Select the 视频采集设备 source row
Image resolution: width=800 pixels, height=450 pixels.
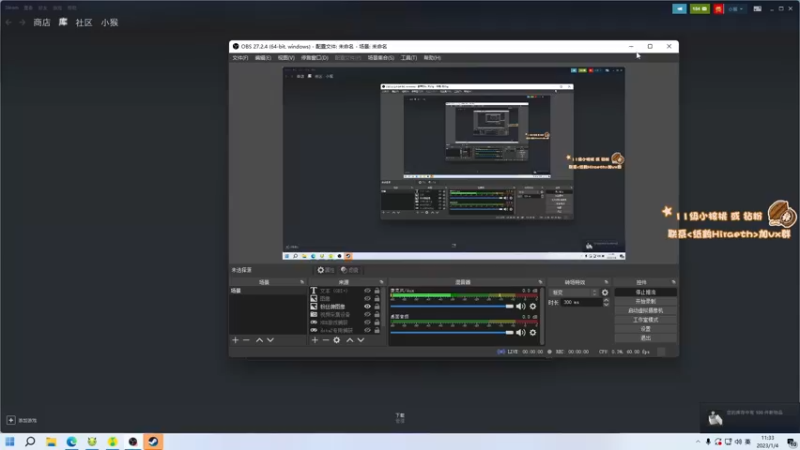click(345, 314)
